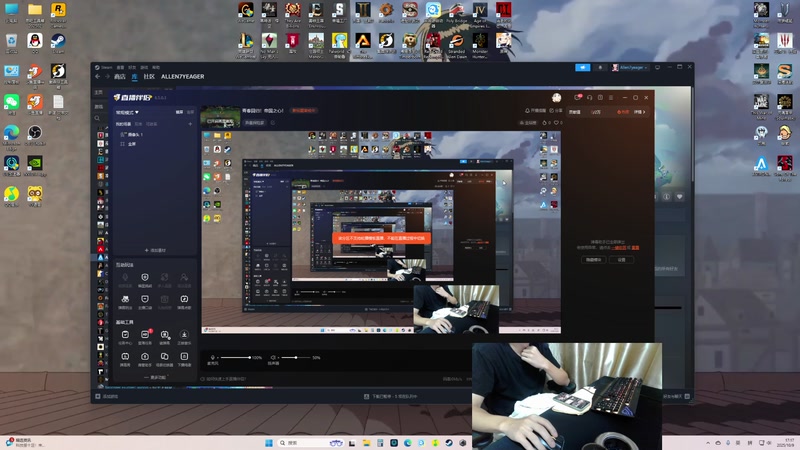The width and height of the screenshot is (800, 450).
Task: Open the QQ penguin desktop icon
Action: 35,43
